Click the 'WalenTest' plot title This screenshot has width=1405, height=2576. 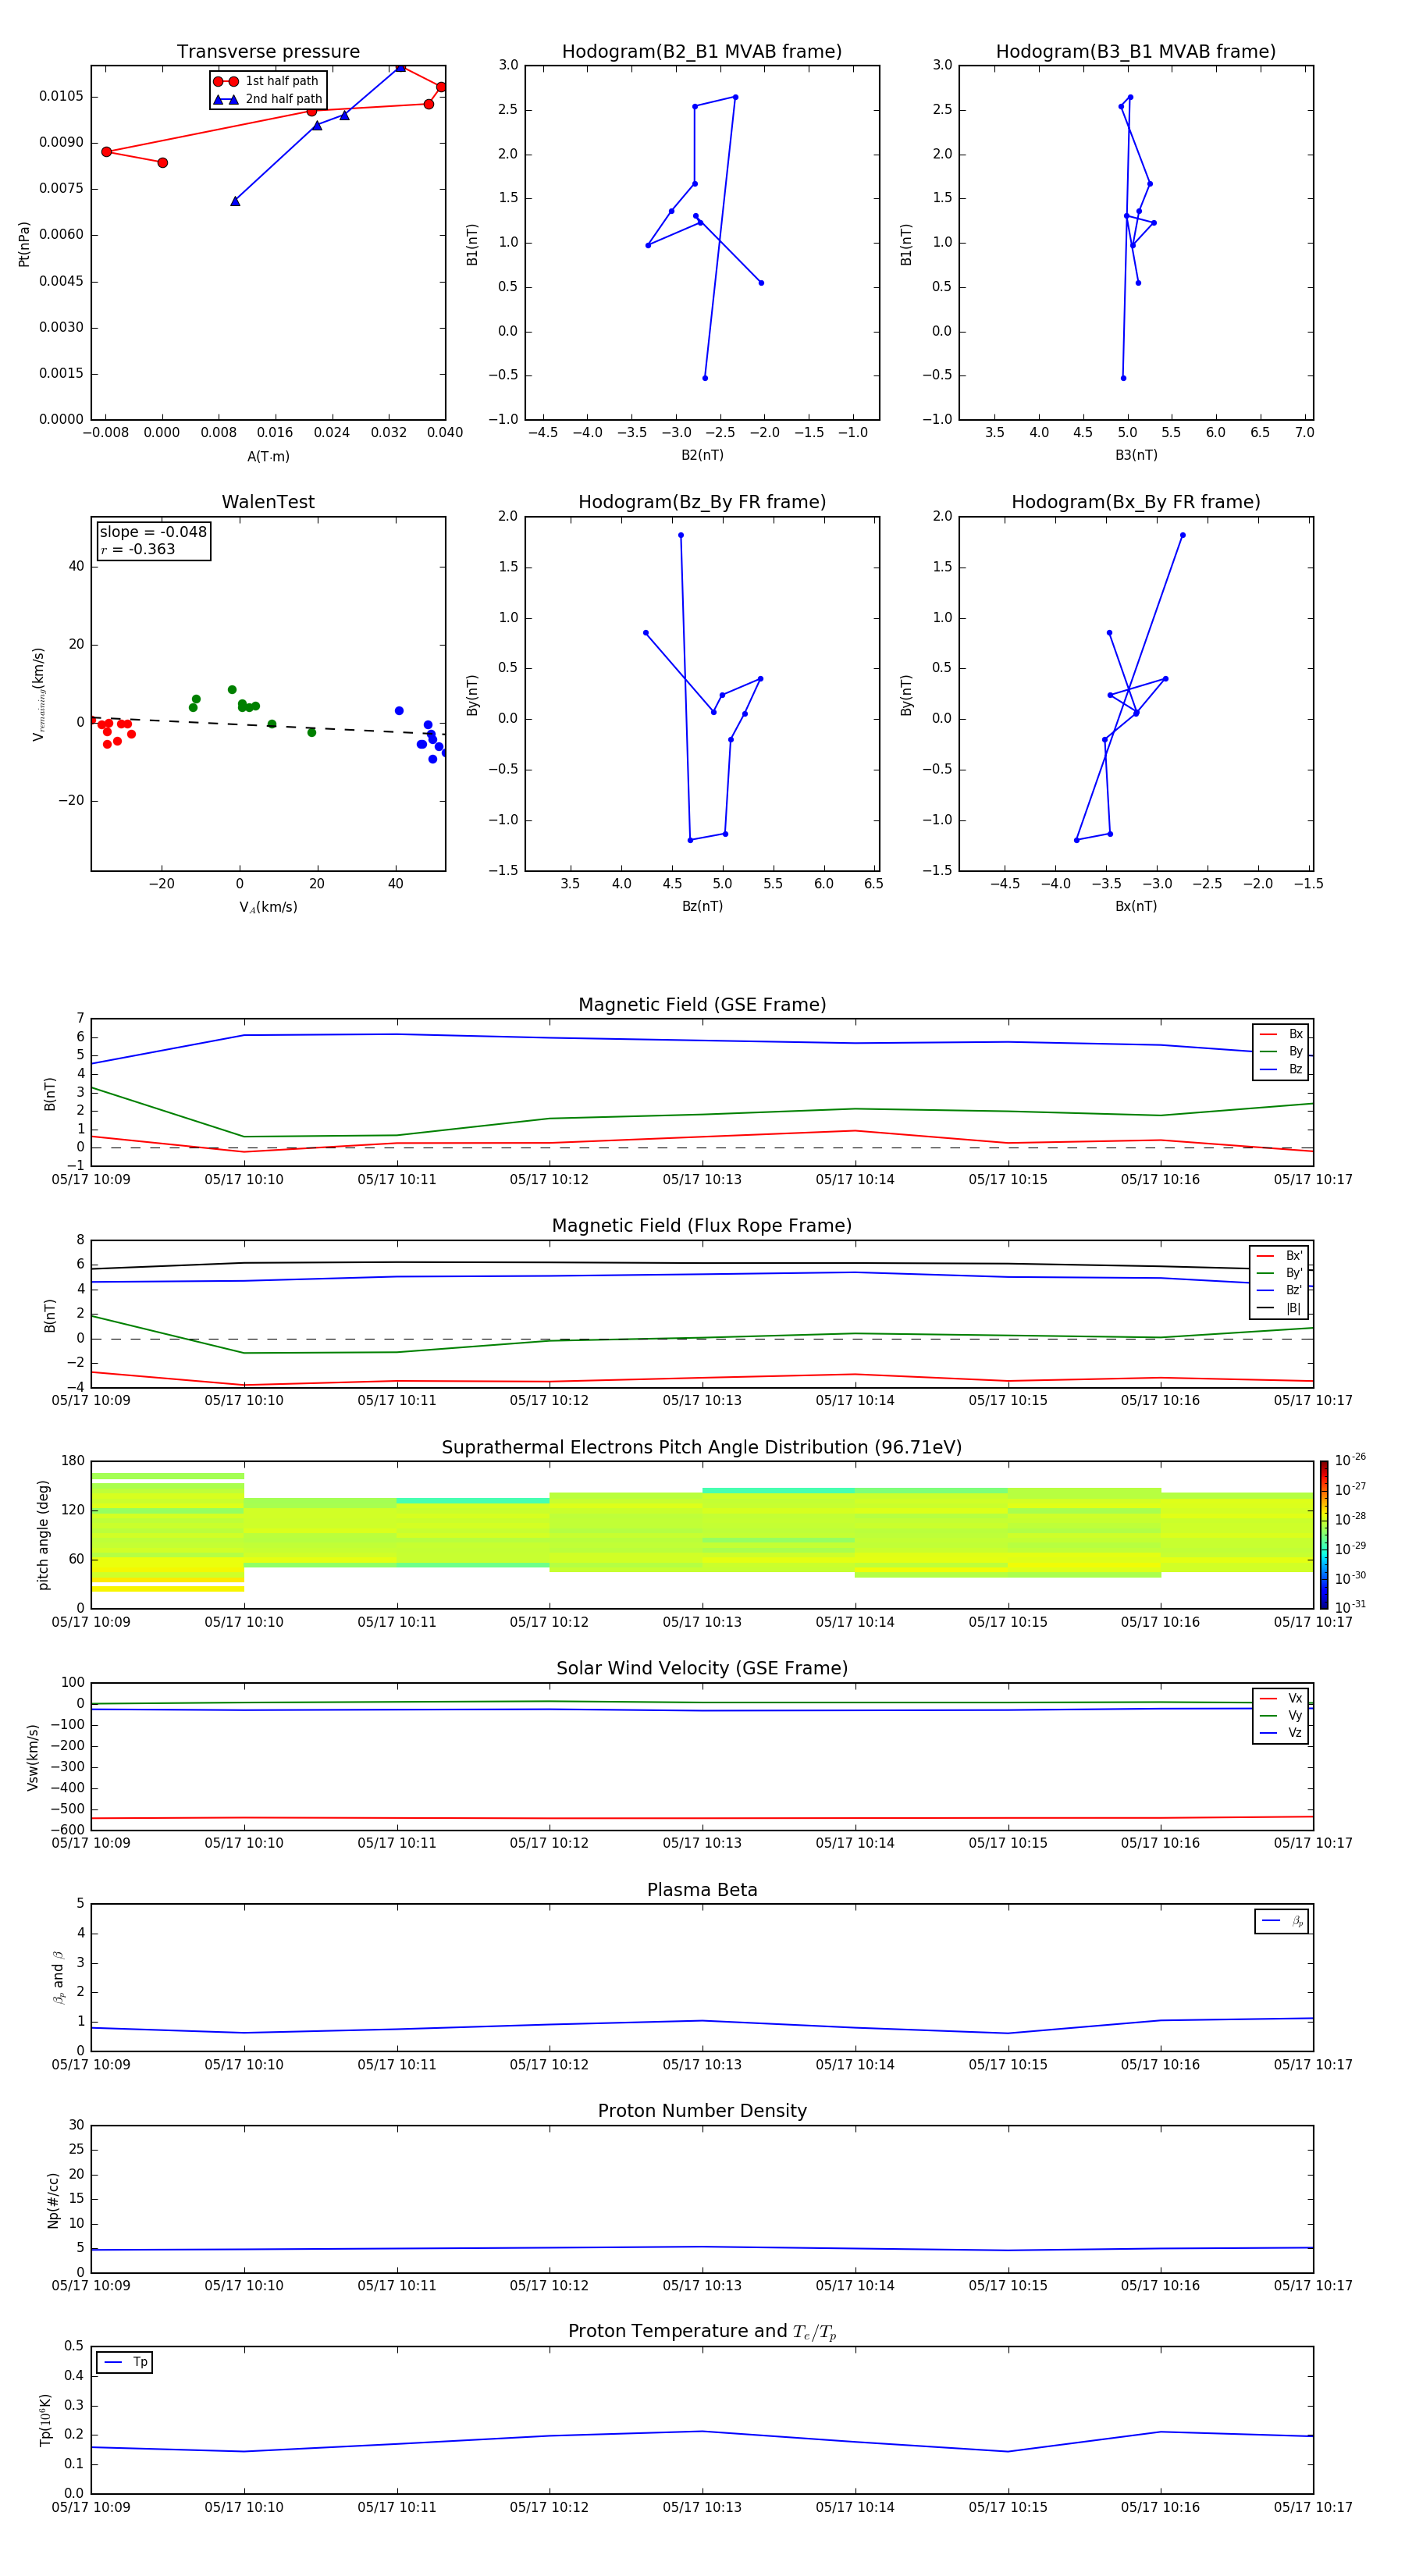[268, 502]
